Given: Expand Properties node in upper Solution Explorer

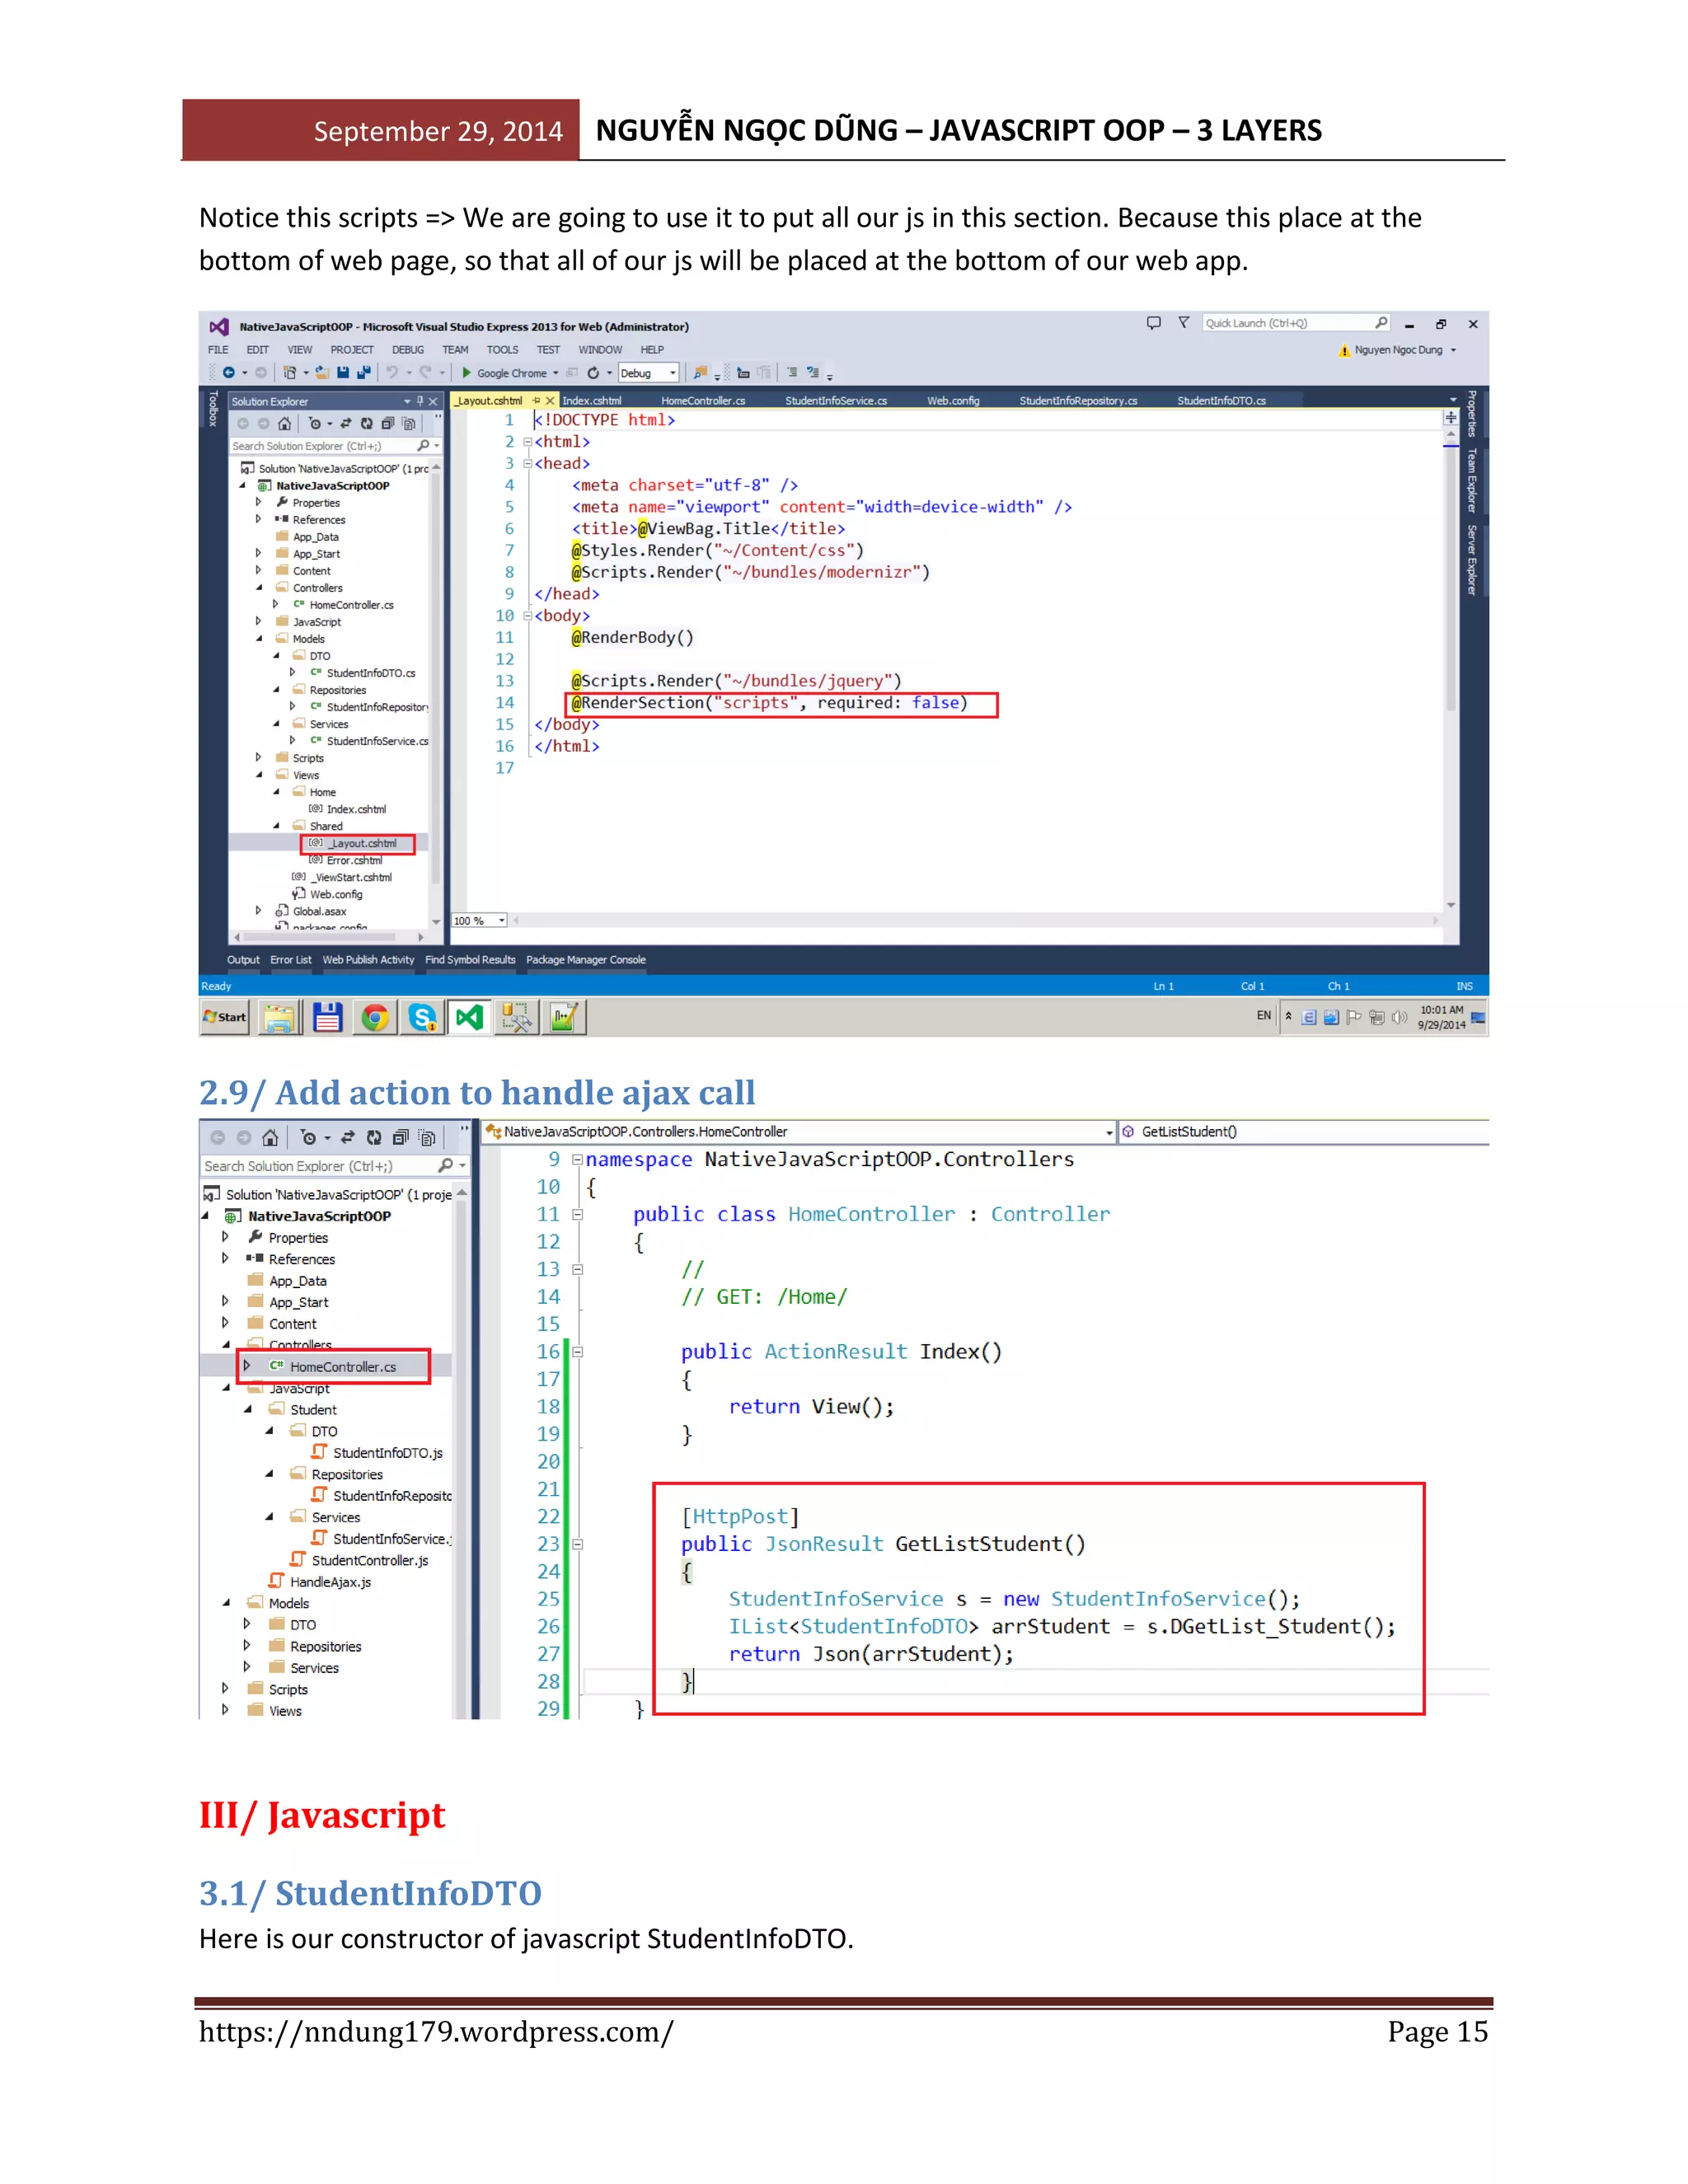Looking at the screenshot, I should (x=259, y=502).
